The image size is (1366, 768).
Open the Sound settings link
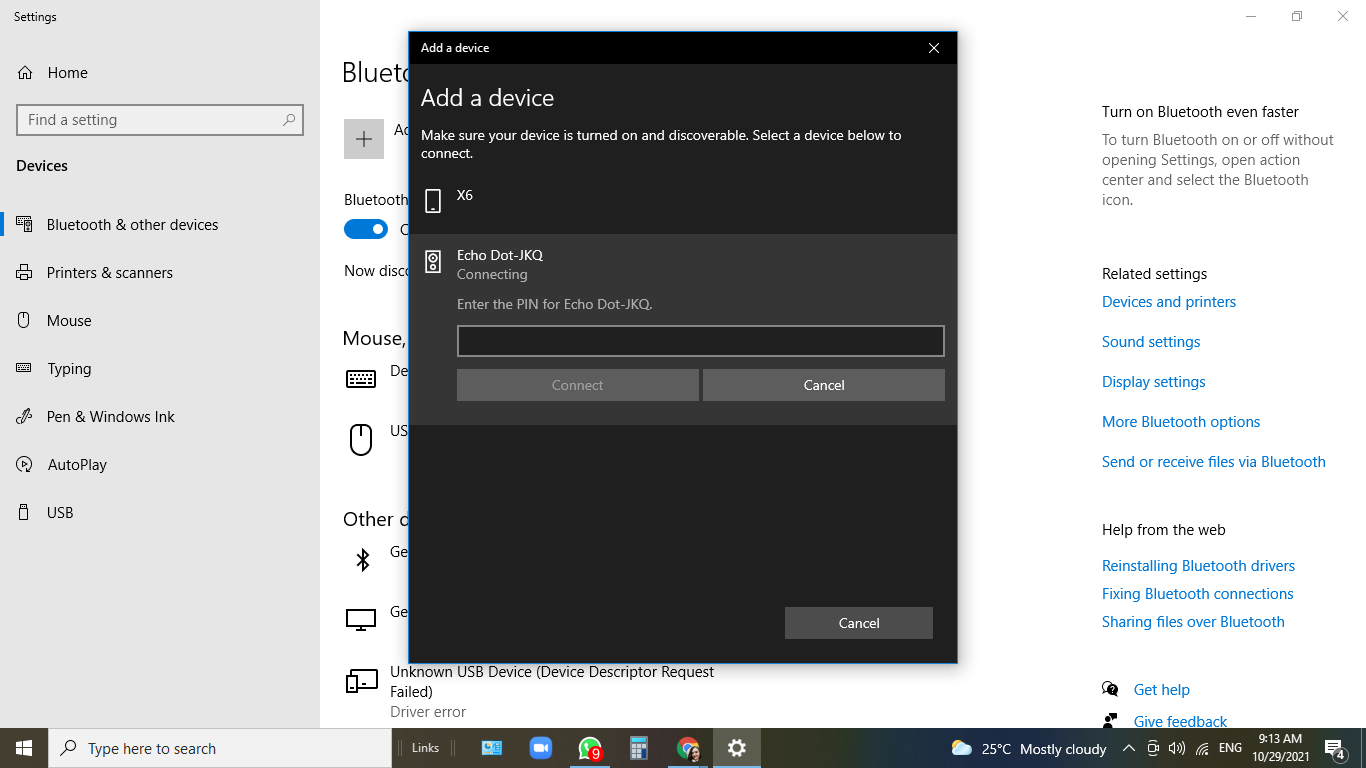(x=1151, y=342)
